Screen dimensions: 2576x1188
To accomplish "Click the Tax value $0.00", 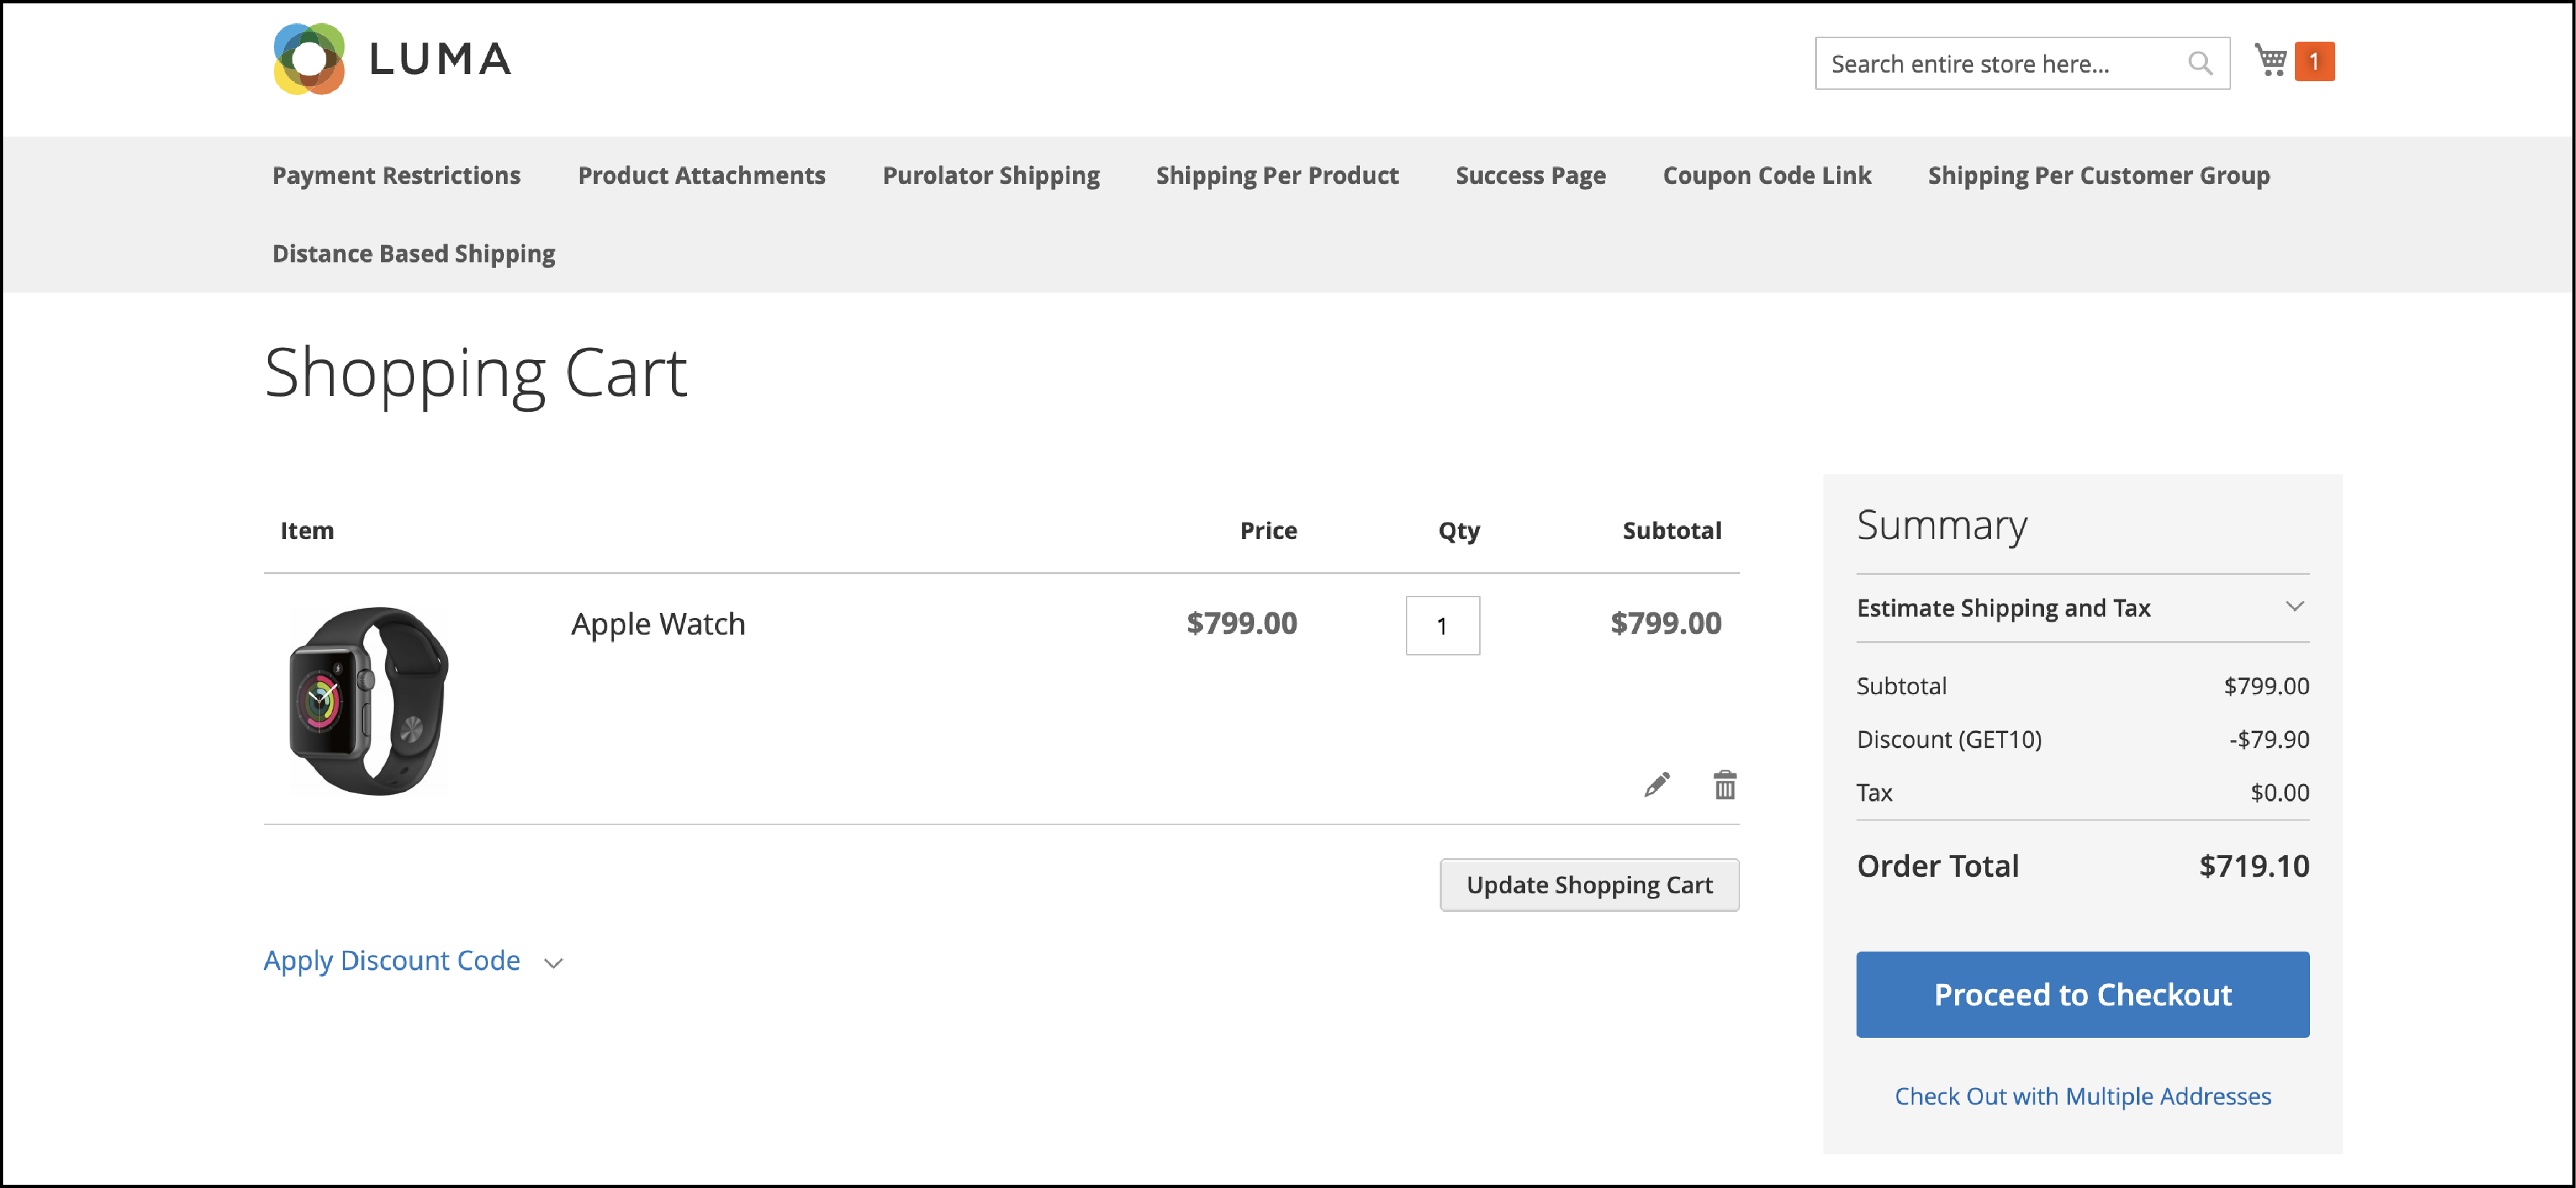I will pyautogui.click(x=2279, y=793).
